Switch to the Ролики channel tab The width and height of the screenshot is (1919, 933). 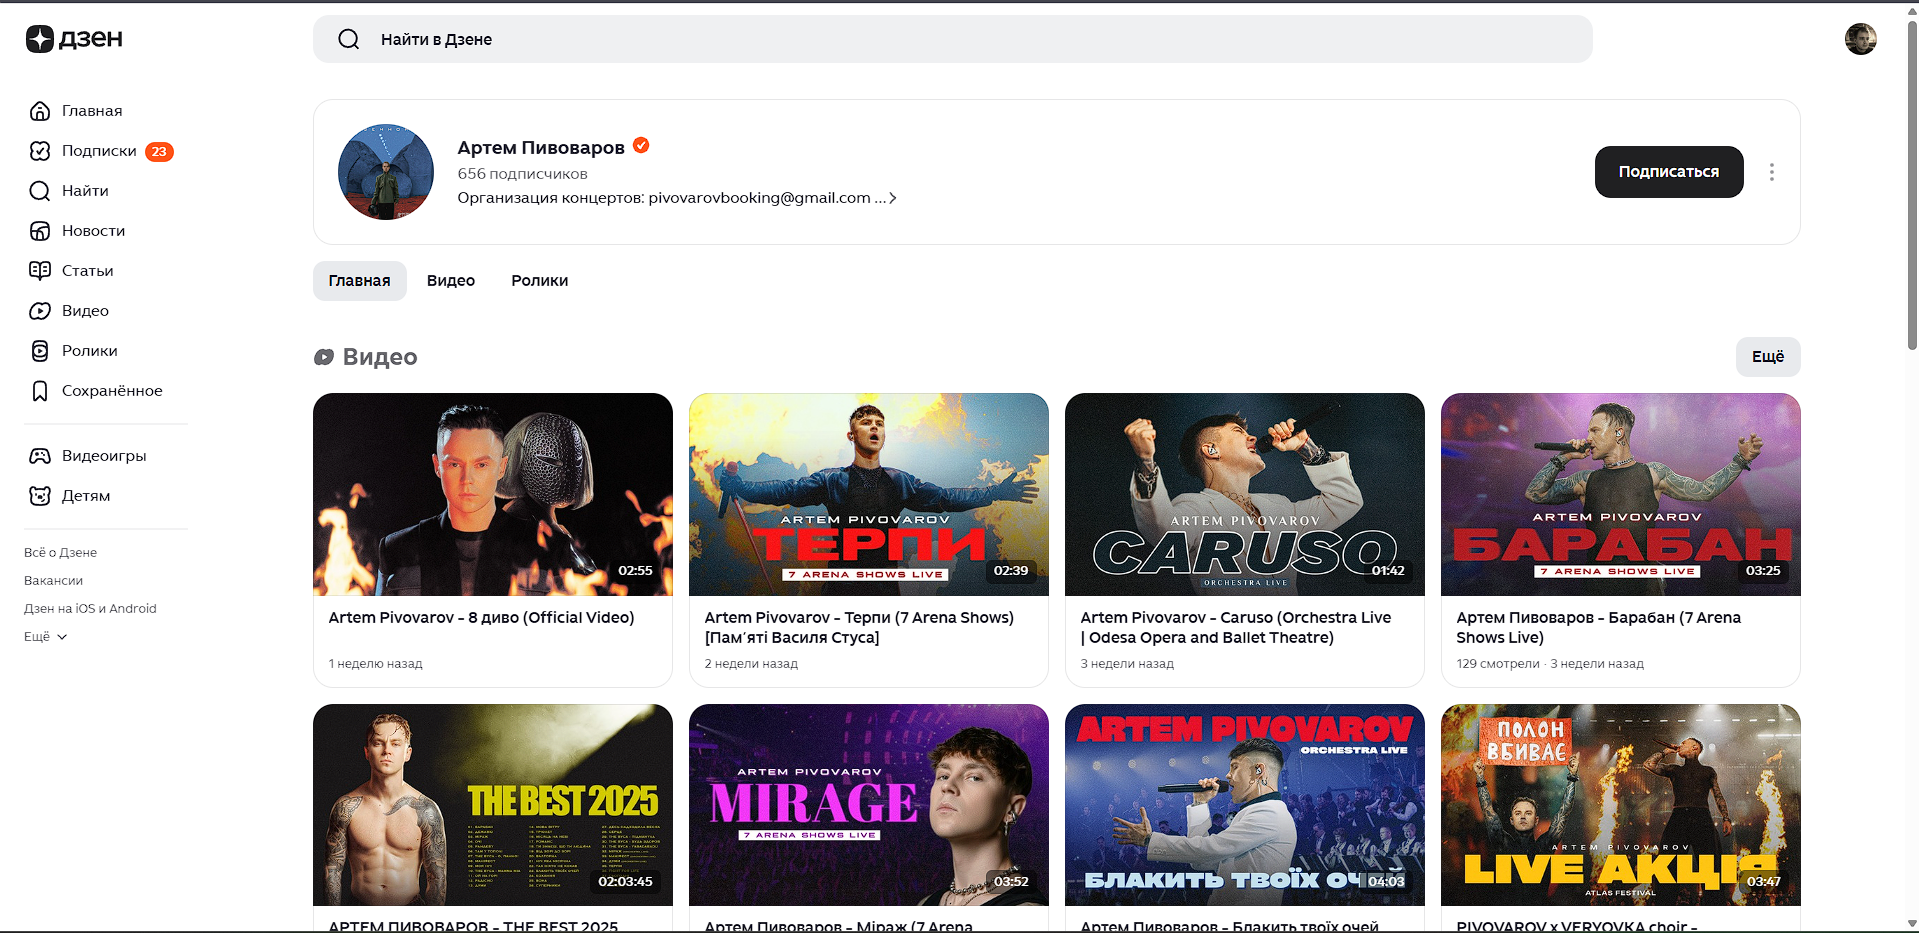pyautogui.click(x=540, y=281)
